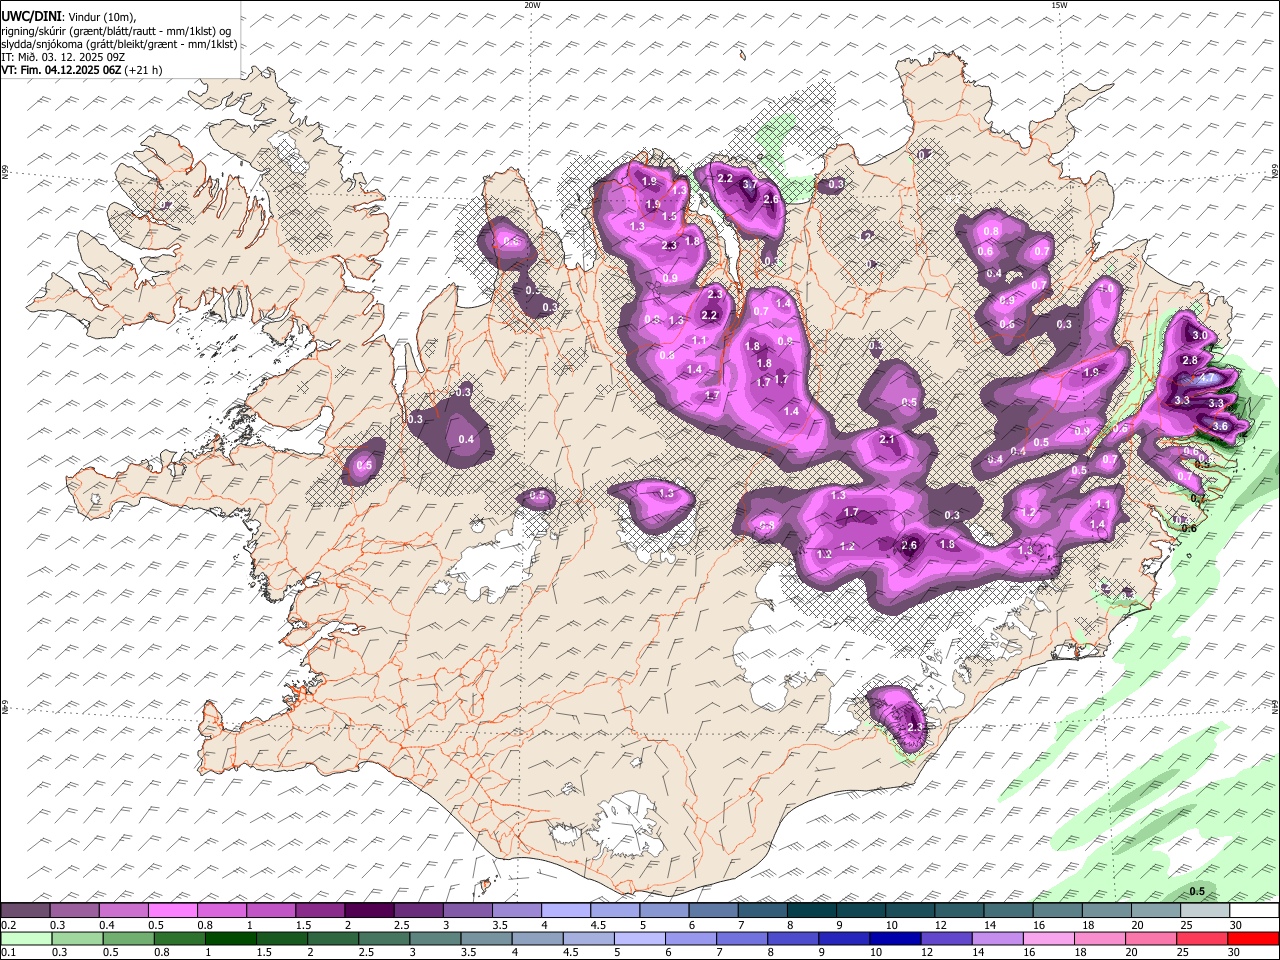Pick pink rain swatch for 20 mm
1280x960 pixels.
coord(1151,938)
